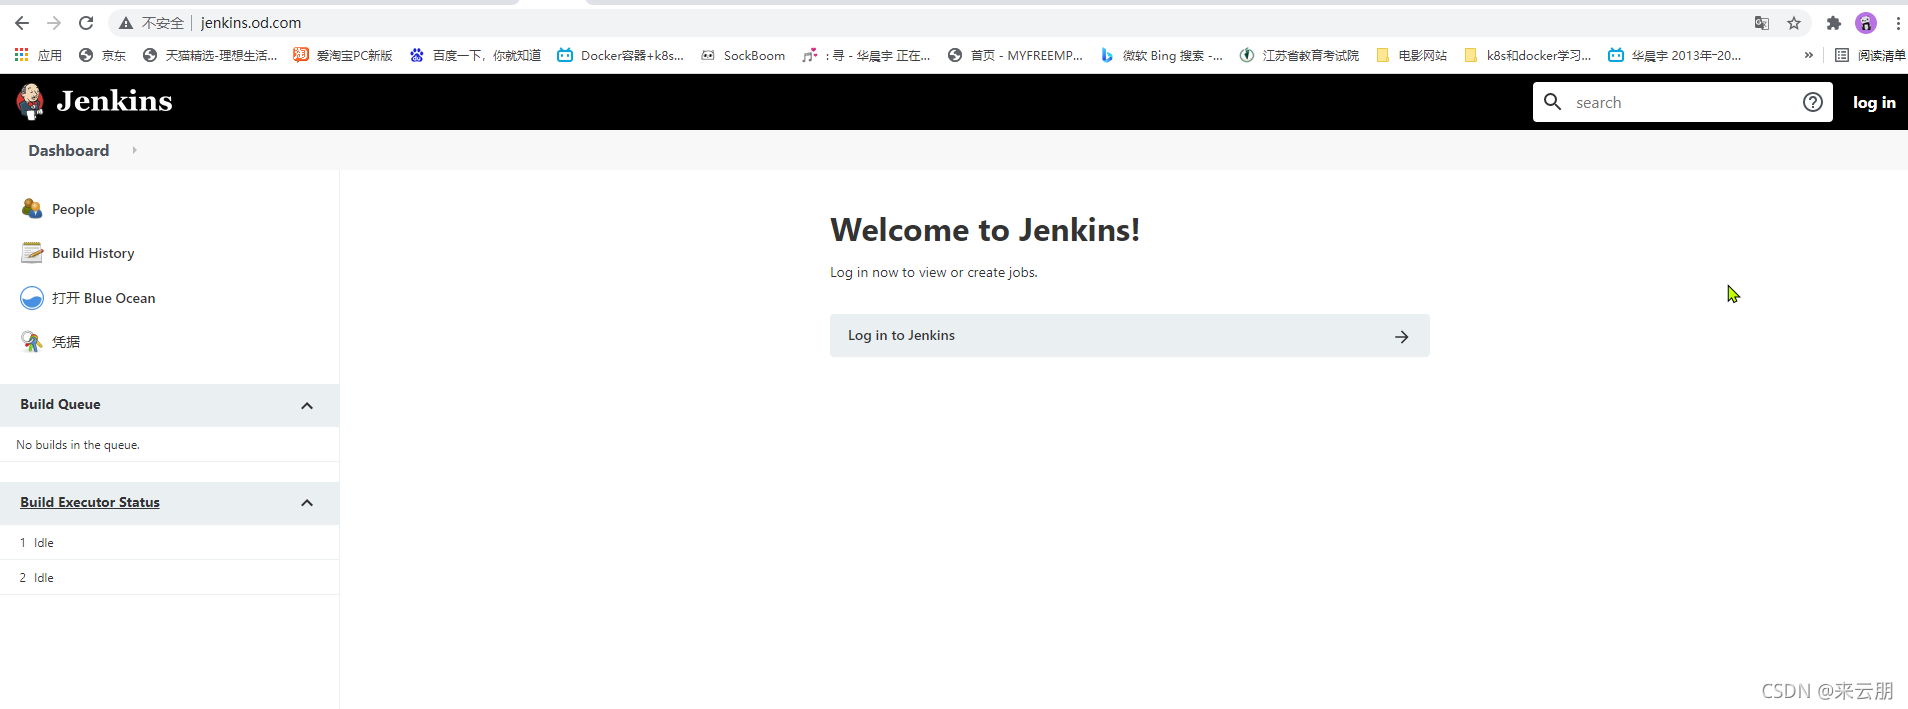
Task: Open the Build Executor Status link
Action: (x=90, y=502)
